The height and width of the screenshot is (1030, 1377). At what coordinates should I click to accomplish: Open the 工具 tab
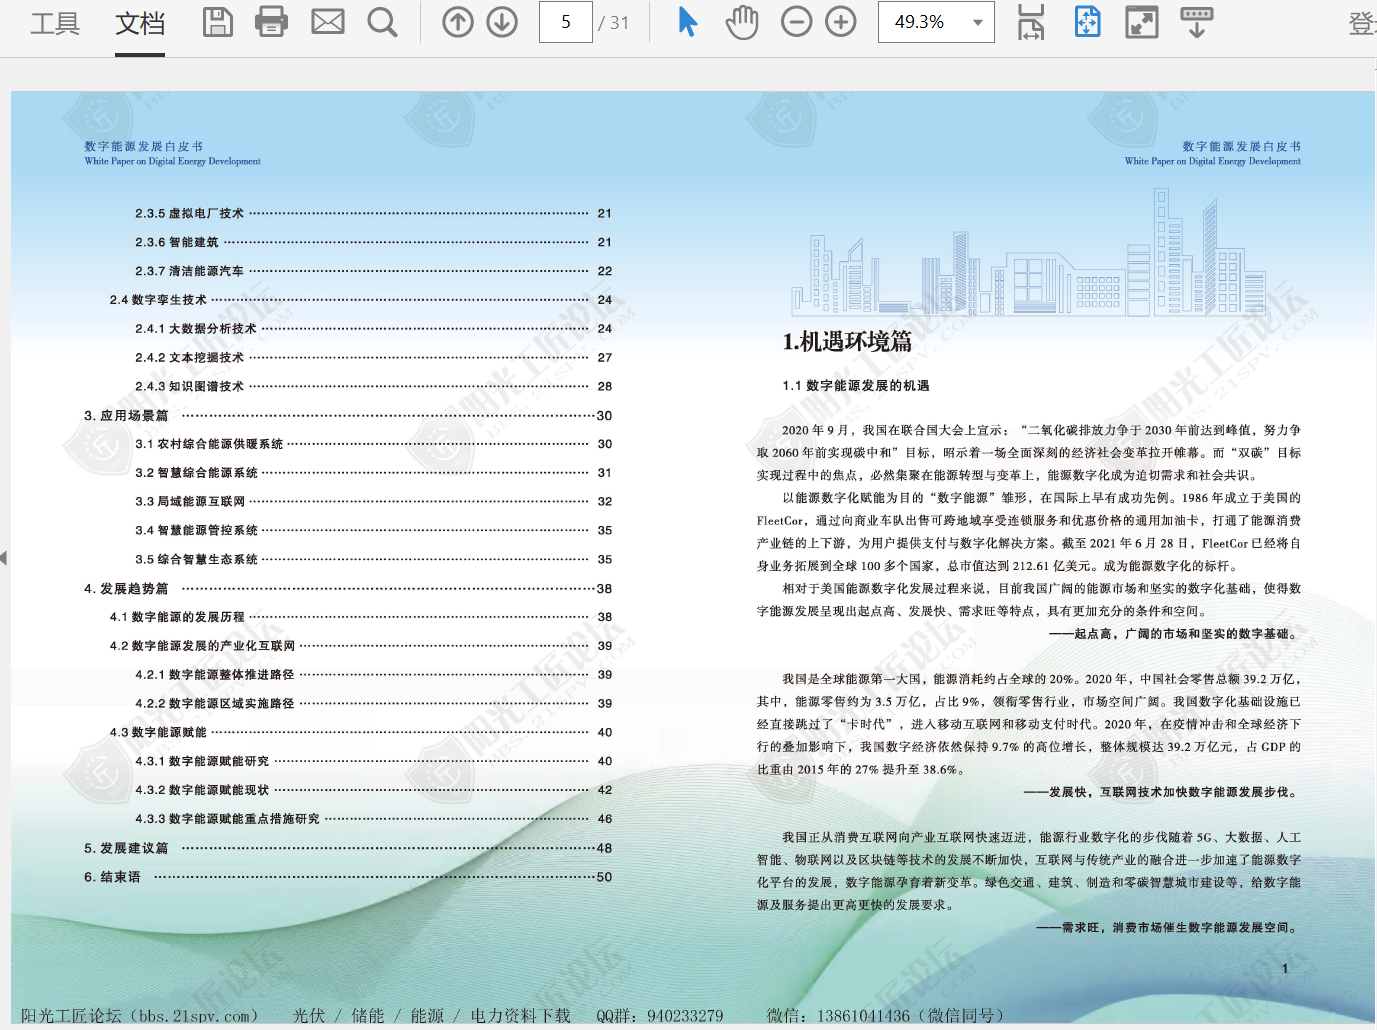coord(55,23)
